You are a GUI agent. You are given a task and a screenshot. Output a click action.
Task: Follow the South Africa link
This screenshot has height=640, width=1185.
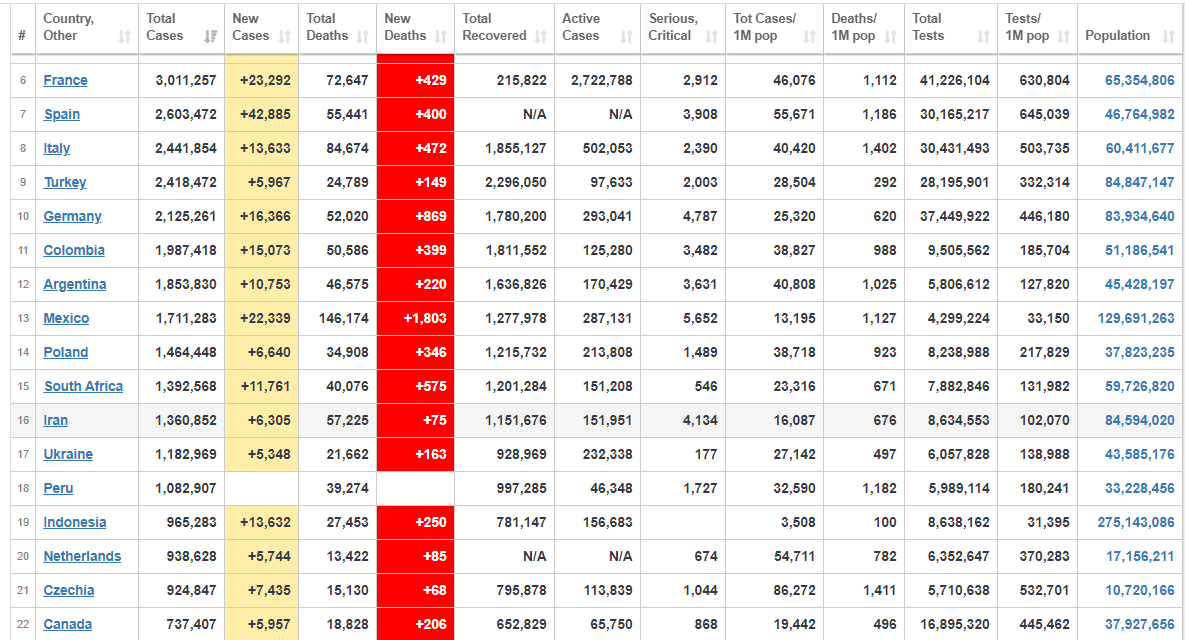[83, 386]
